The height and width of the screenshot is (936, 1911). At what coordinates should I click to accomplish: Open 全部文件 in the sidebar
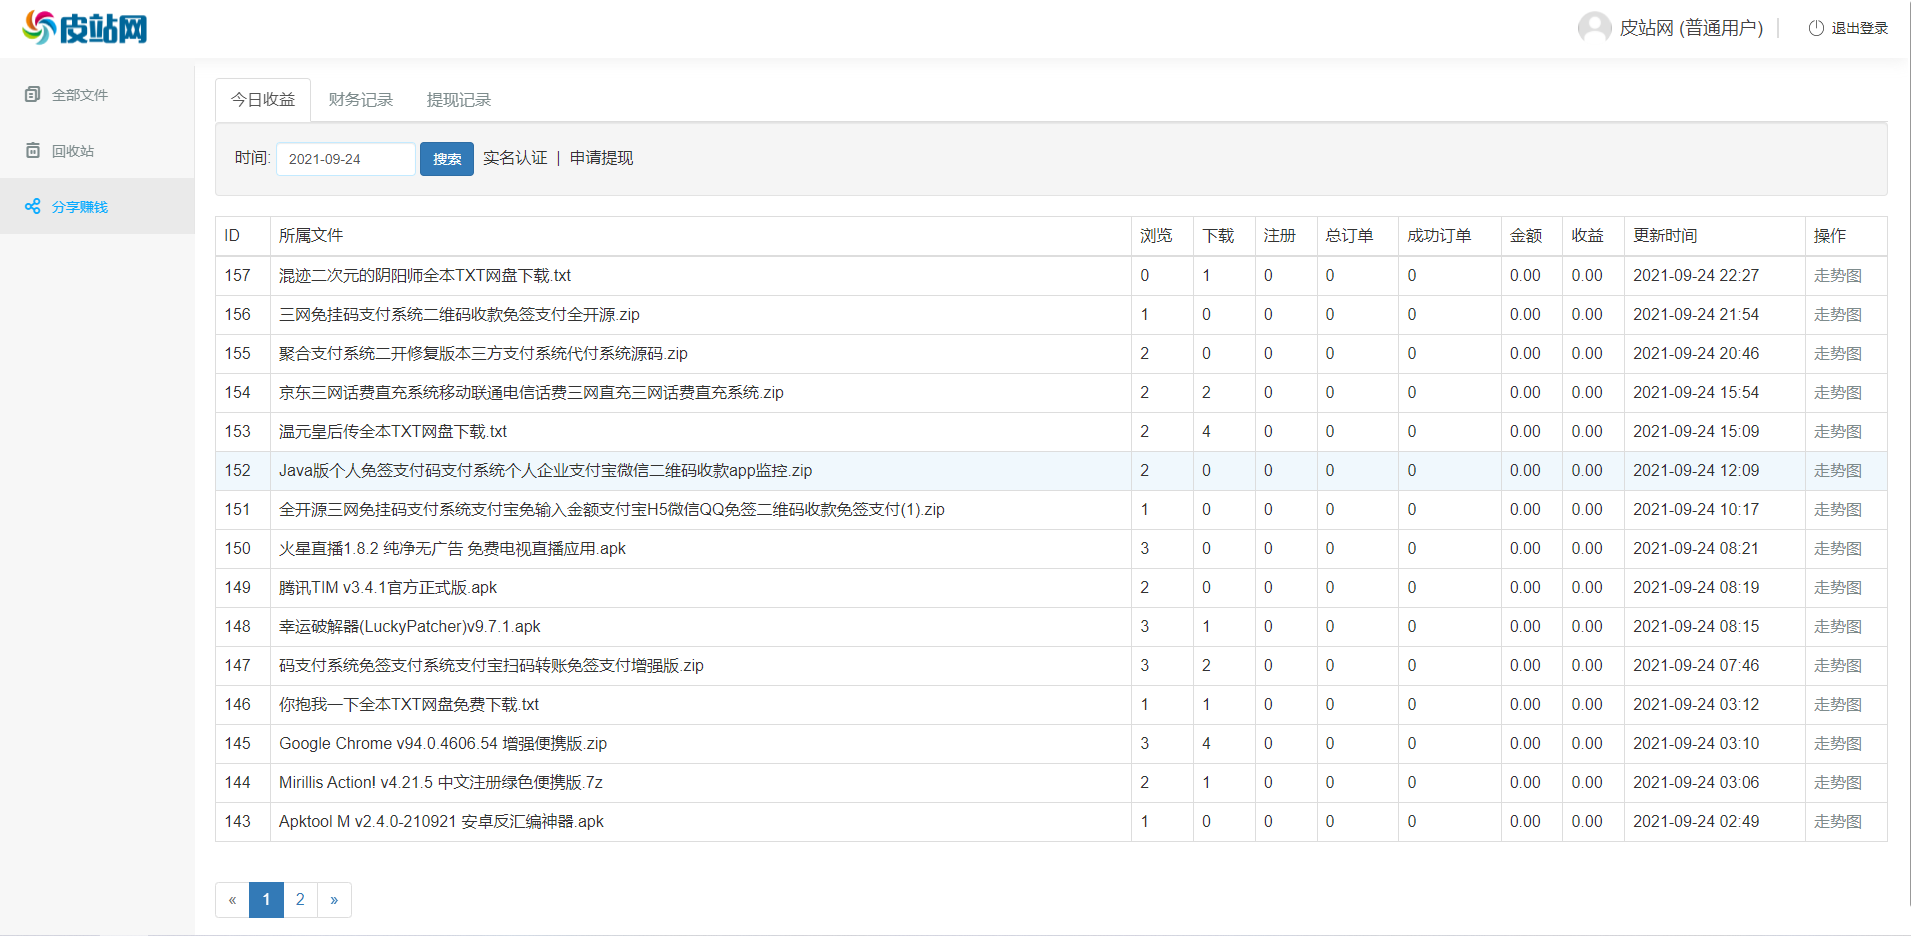tap(79, 95)
